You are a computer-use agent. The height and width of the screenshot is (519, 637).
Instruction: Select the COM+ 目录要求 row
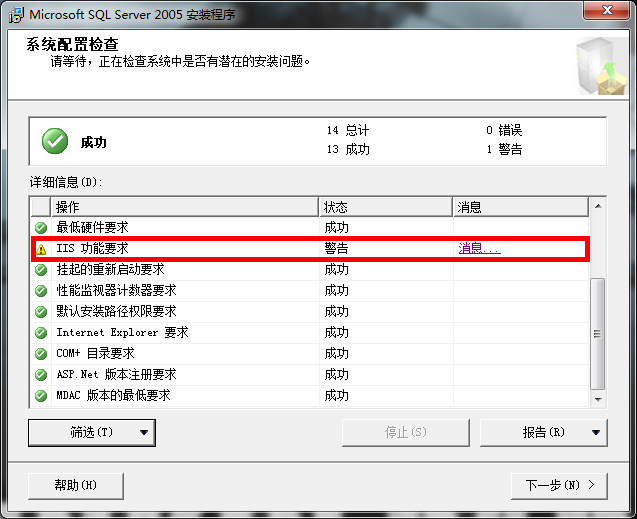[310, 354]
